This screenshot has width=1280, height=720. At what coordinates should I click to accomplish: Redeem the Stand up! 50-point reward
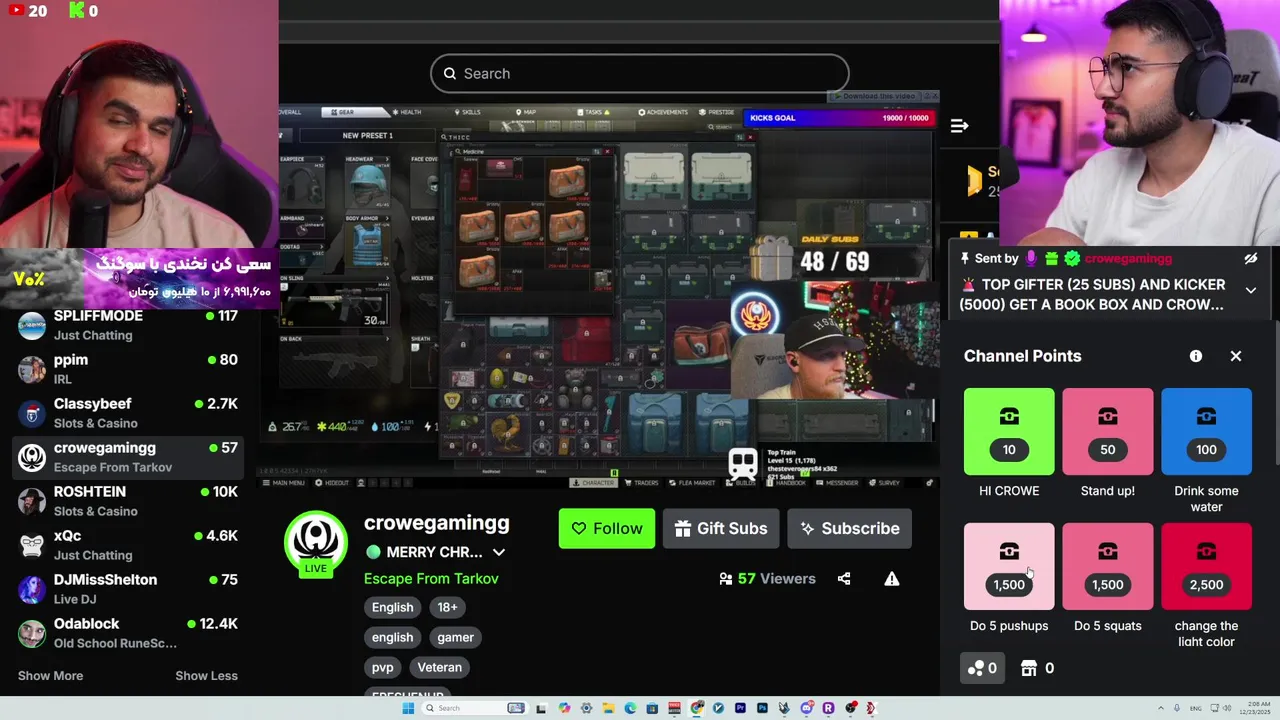[1108, 432]
